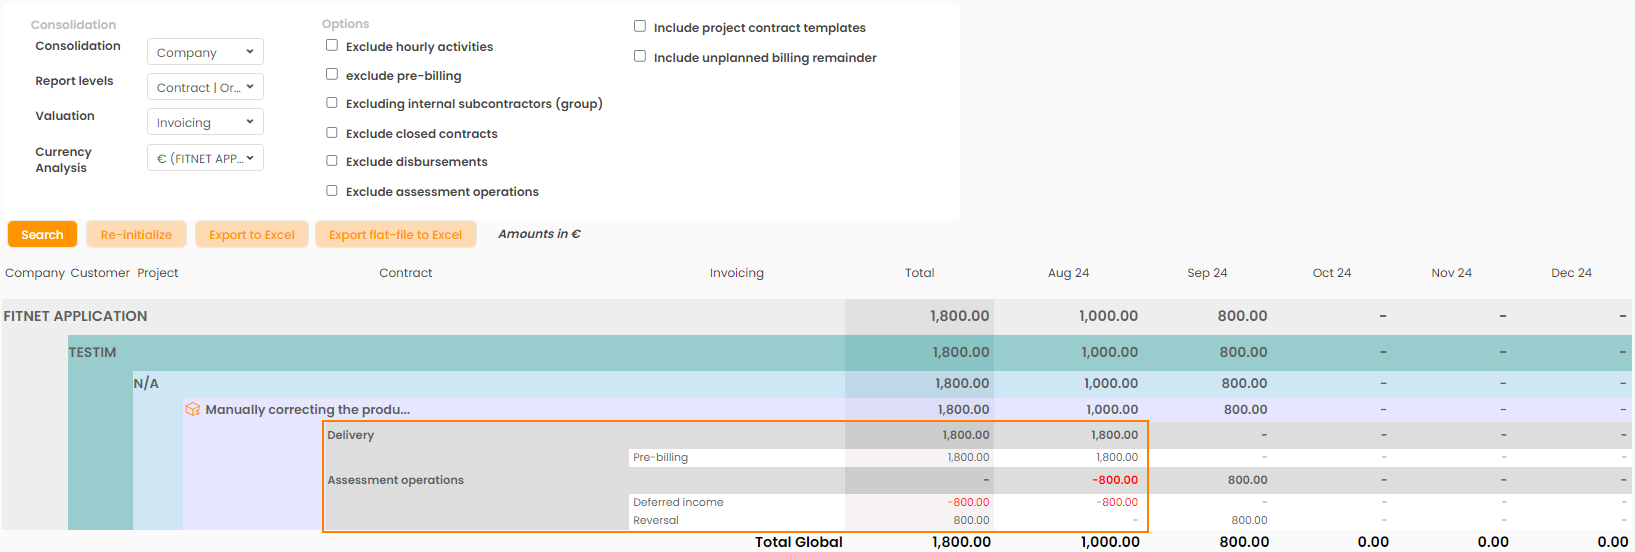This screenshot has width=1635, height=552.
Task: Open the Valuation Invoicing dropdown
Action: (x=205, y=122)
